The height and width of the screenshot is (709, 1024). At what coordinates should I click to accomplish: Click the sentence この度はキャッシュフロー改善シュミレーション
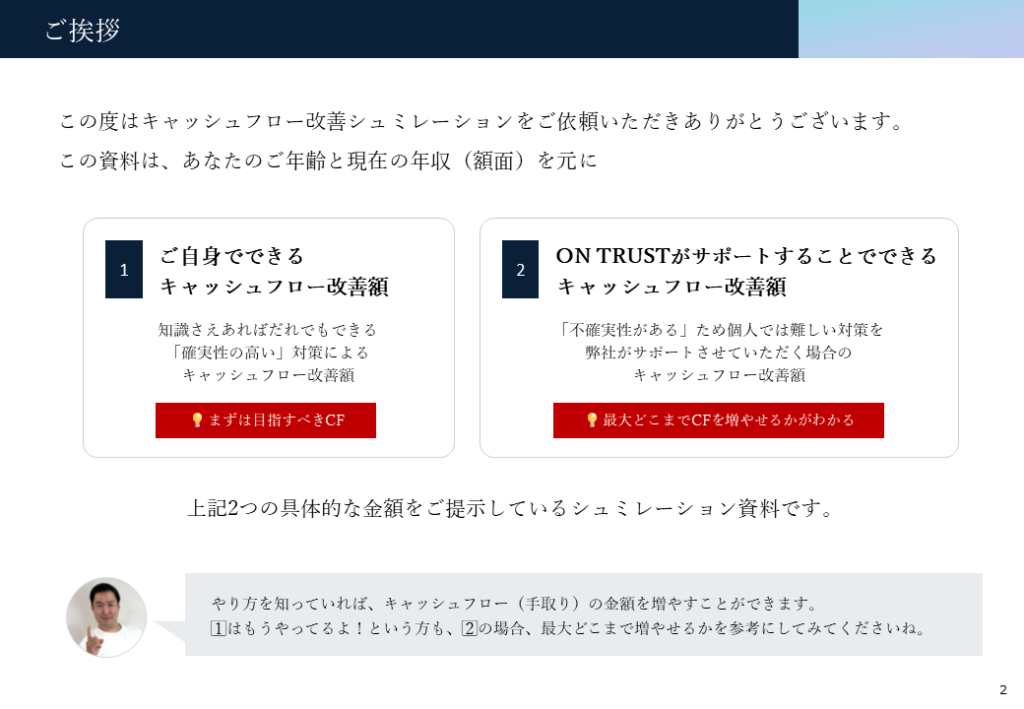[x=482, y=121]
